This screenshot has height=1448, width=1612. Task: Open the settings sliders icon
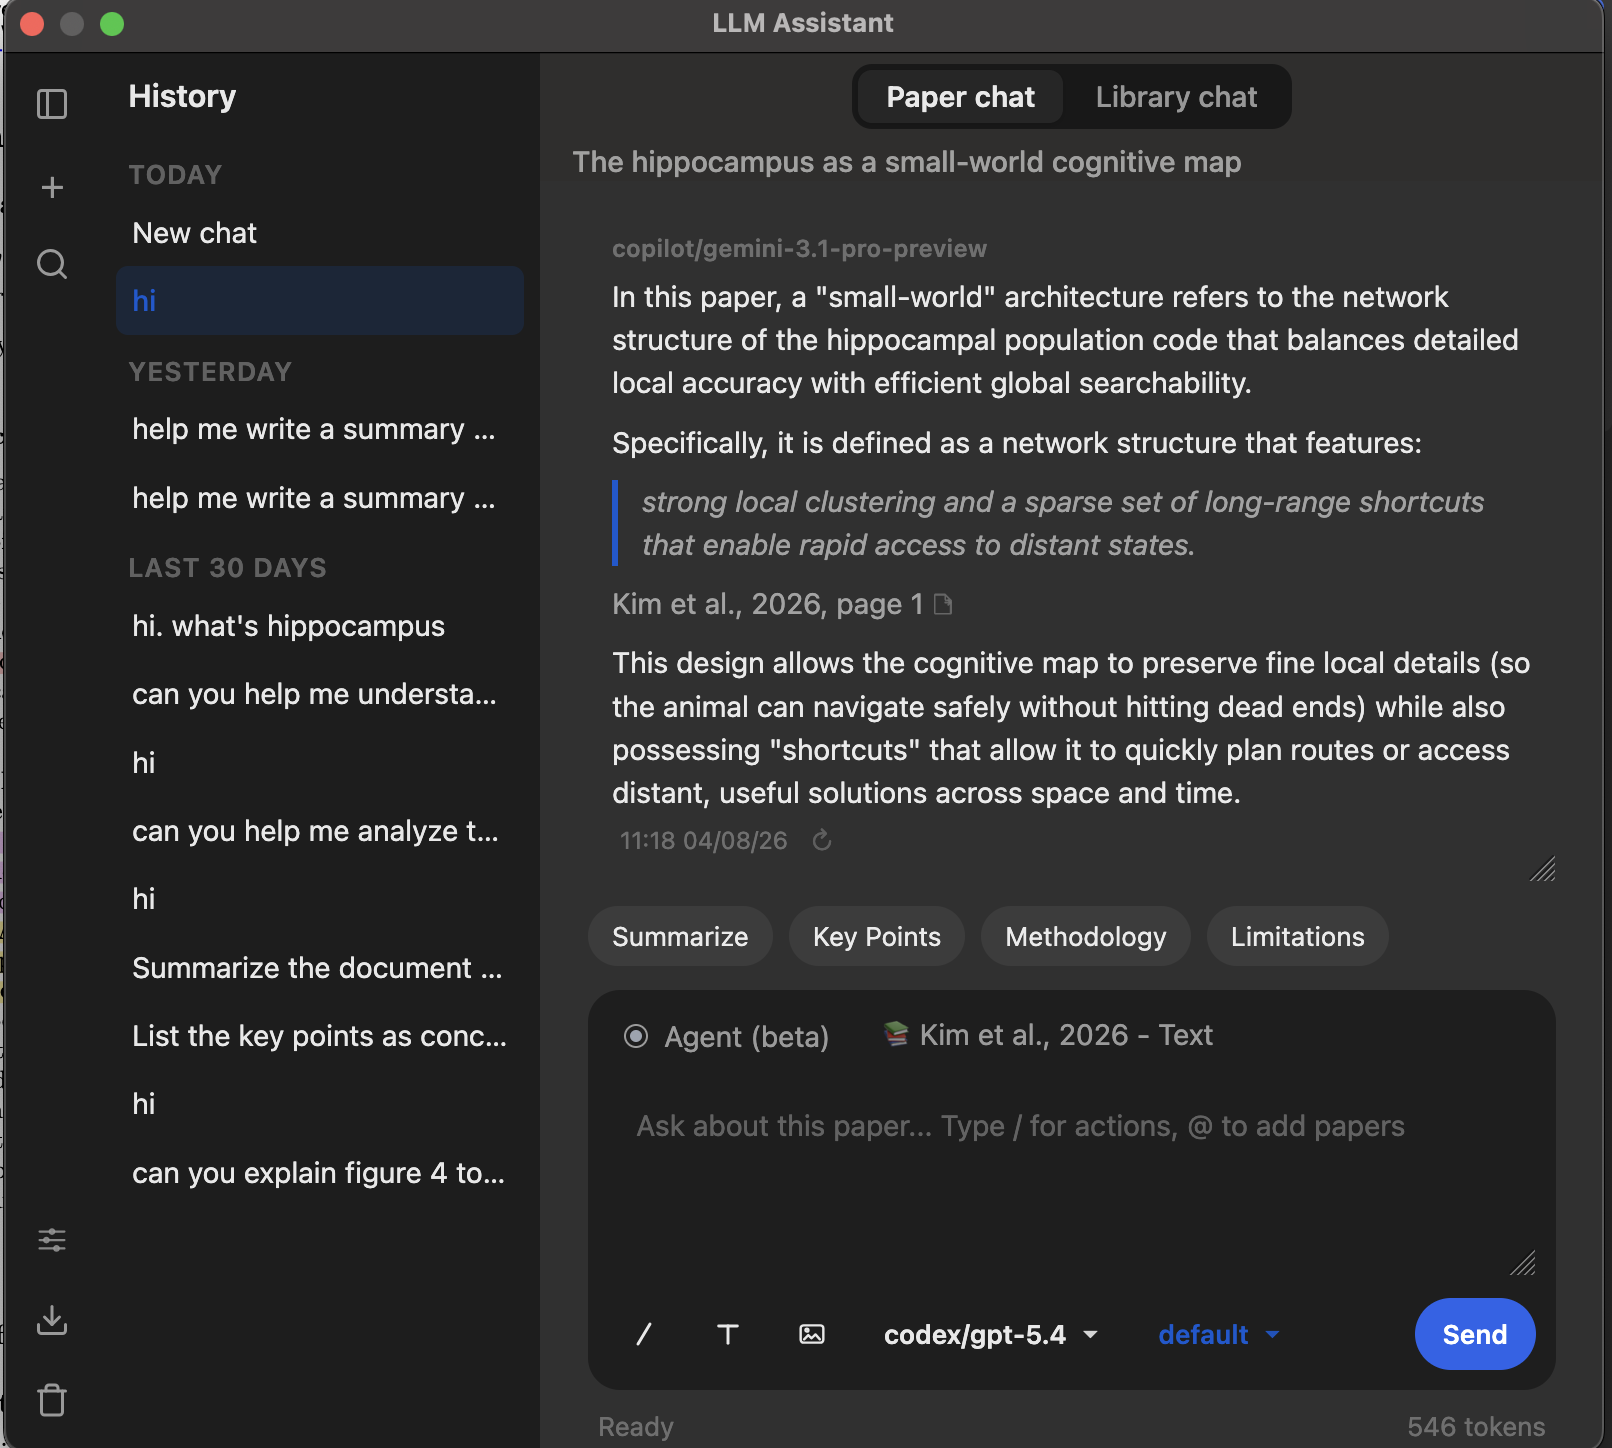[x=52, y=1240]
